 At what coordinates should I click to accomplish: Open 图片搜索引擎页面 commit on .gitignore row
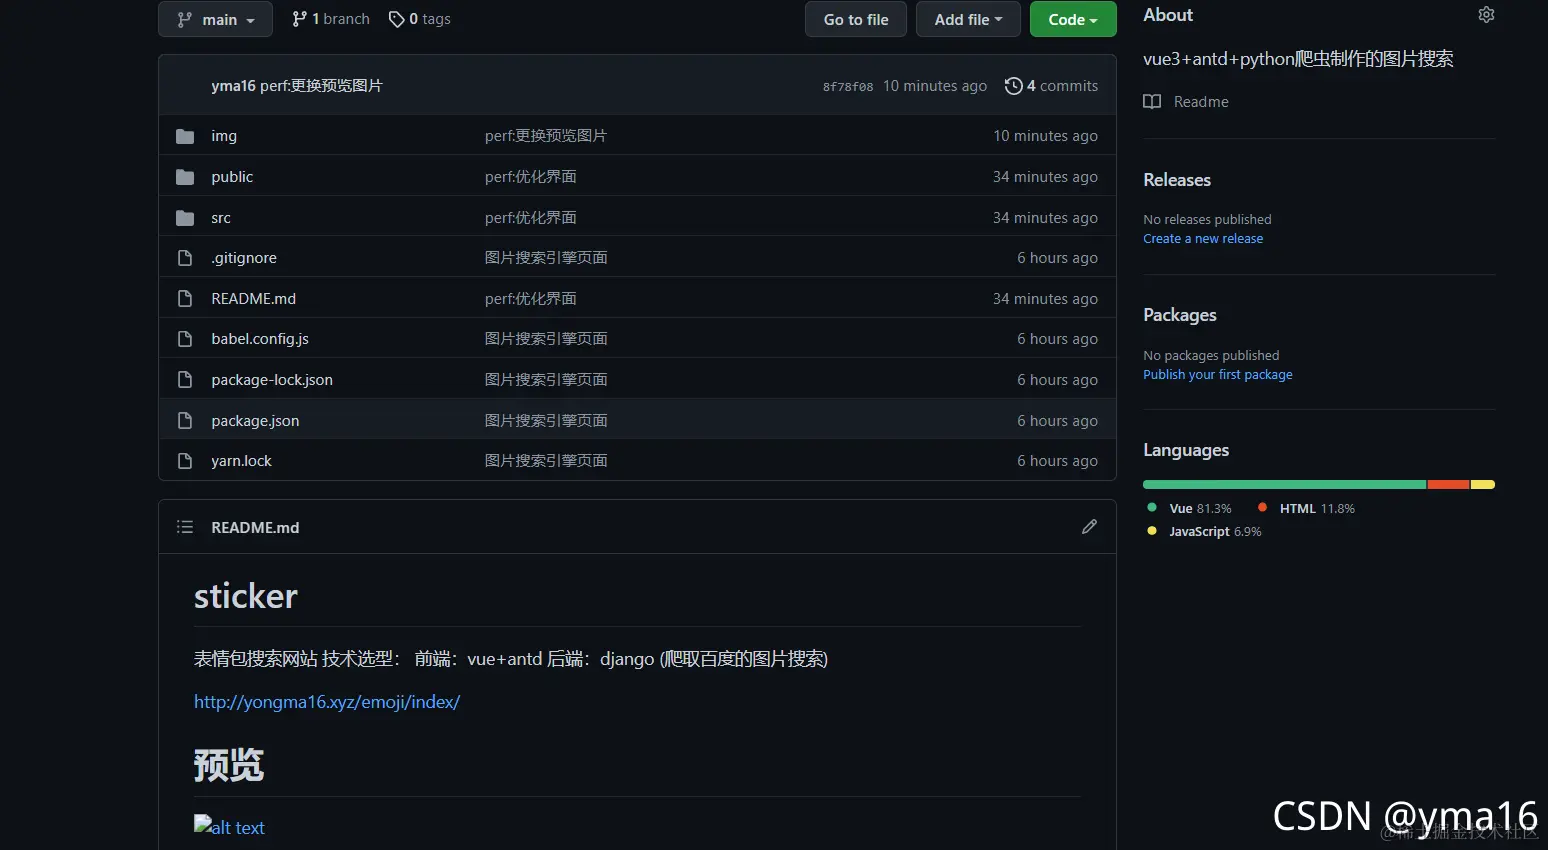click(546, 258)
